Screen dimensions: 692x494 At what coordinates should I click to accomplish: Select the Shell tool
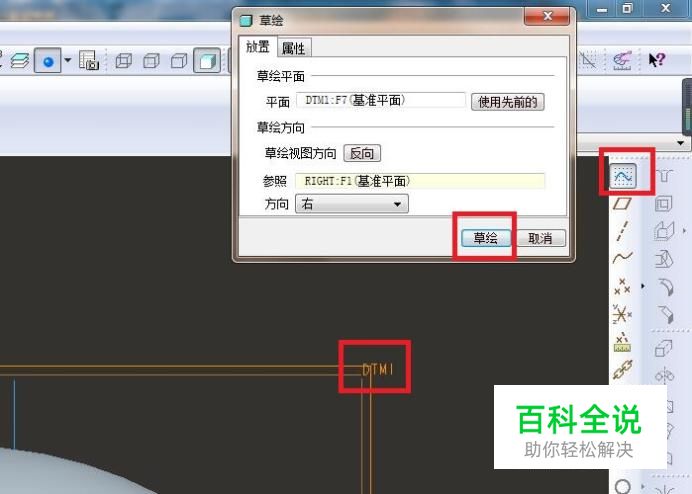coord(663,204)
